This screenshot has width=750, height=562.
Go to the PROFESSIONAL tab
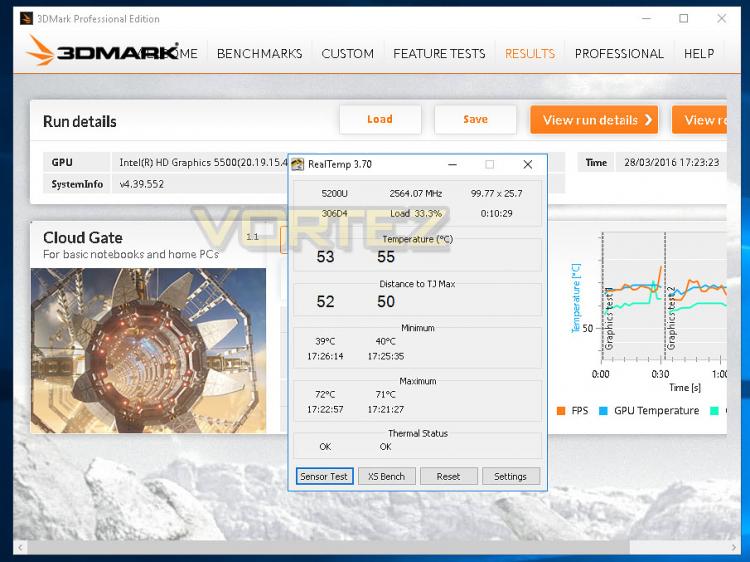[x=619, y=54]
